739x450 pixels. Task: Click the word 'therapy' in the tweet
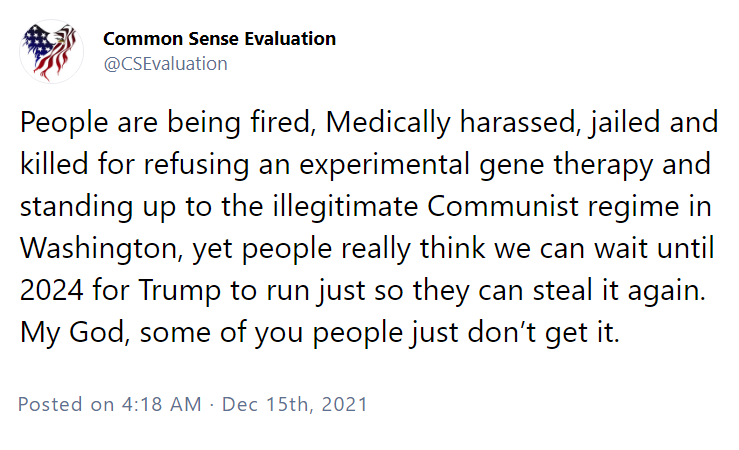point(603,165)
